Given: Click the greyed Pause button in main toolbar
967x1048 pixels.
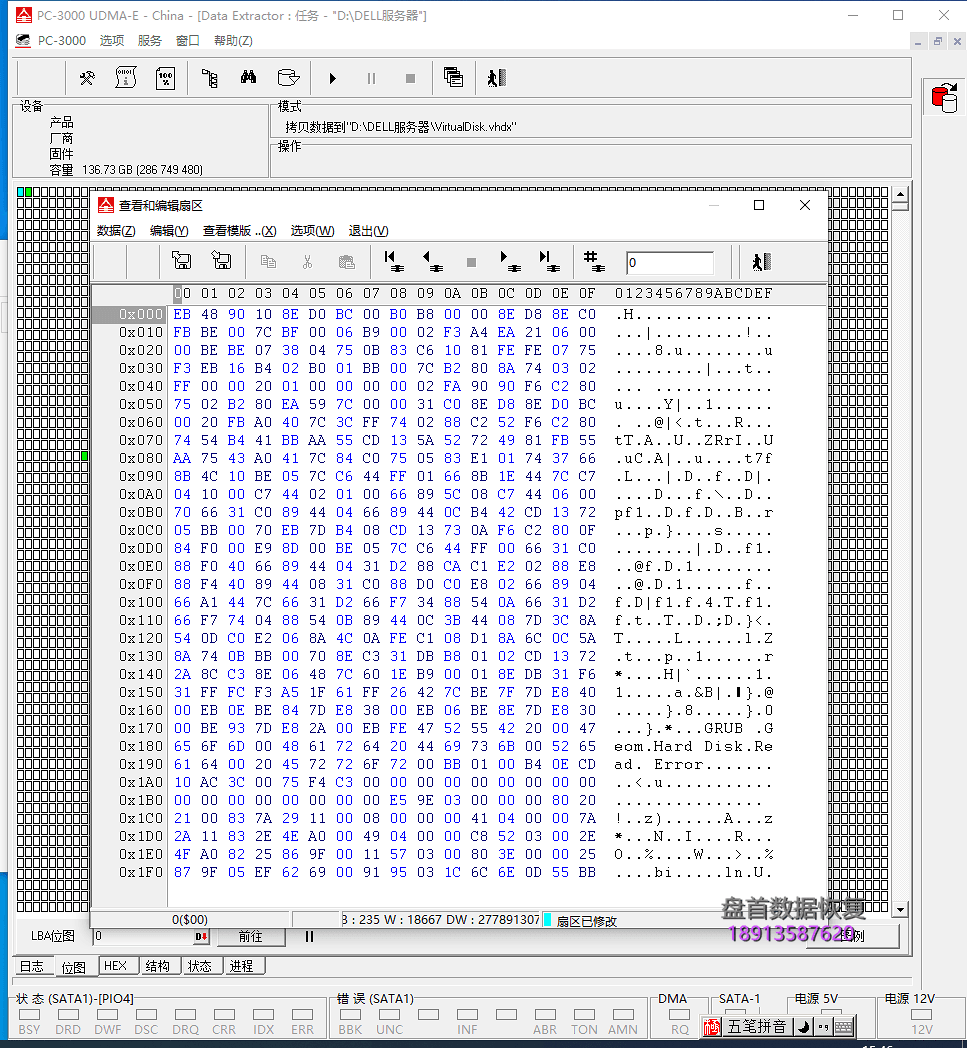Looking at the screenshot, I should pyautogui.click(x=372, y=78).
